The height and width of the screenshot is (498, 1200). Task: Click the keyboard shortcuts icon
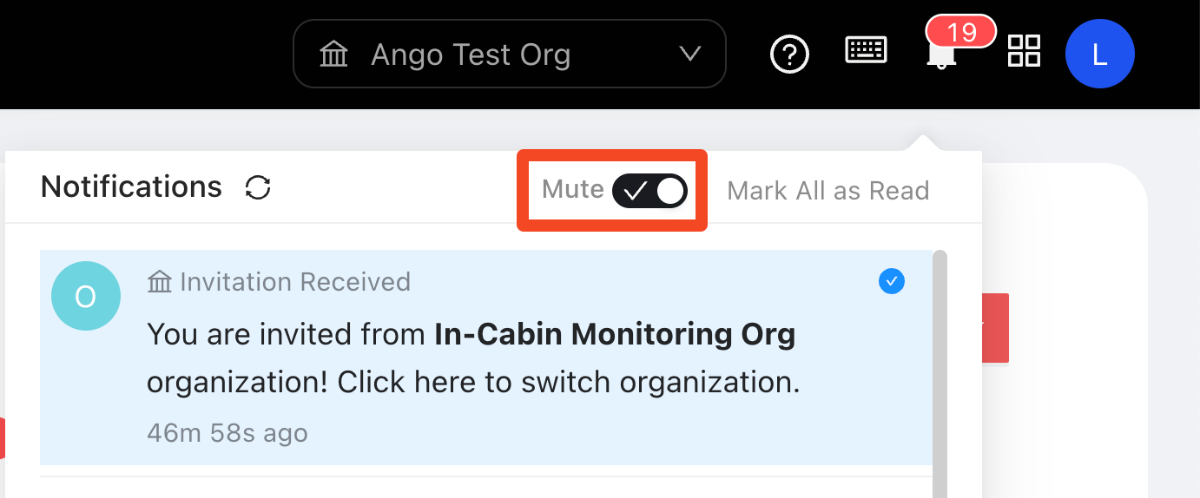coord(866,50)
